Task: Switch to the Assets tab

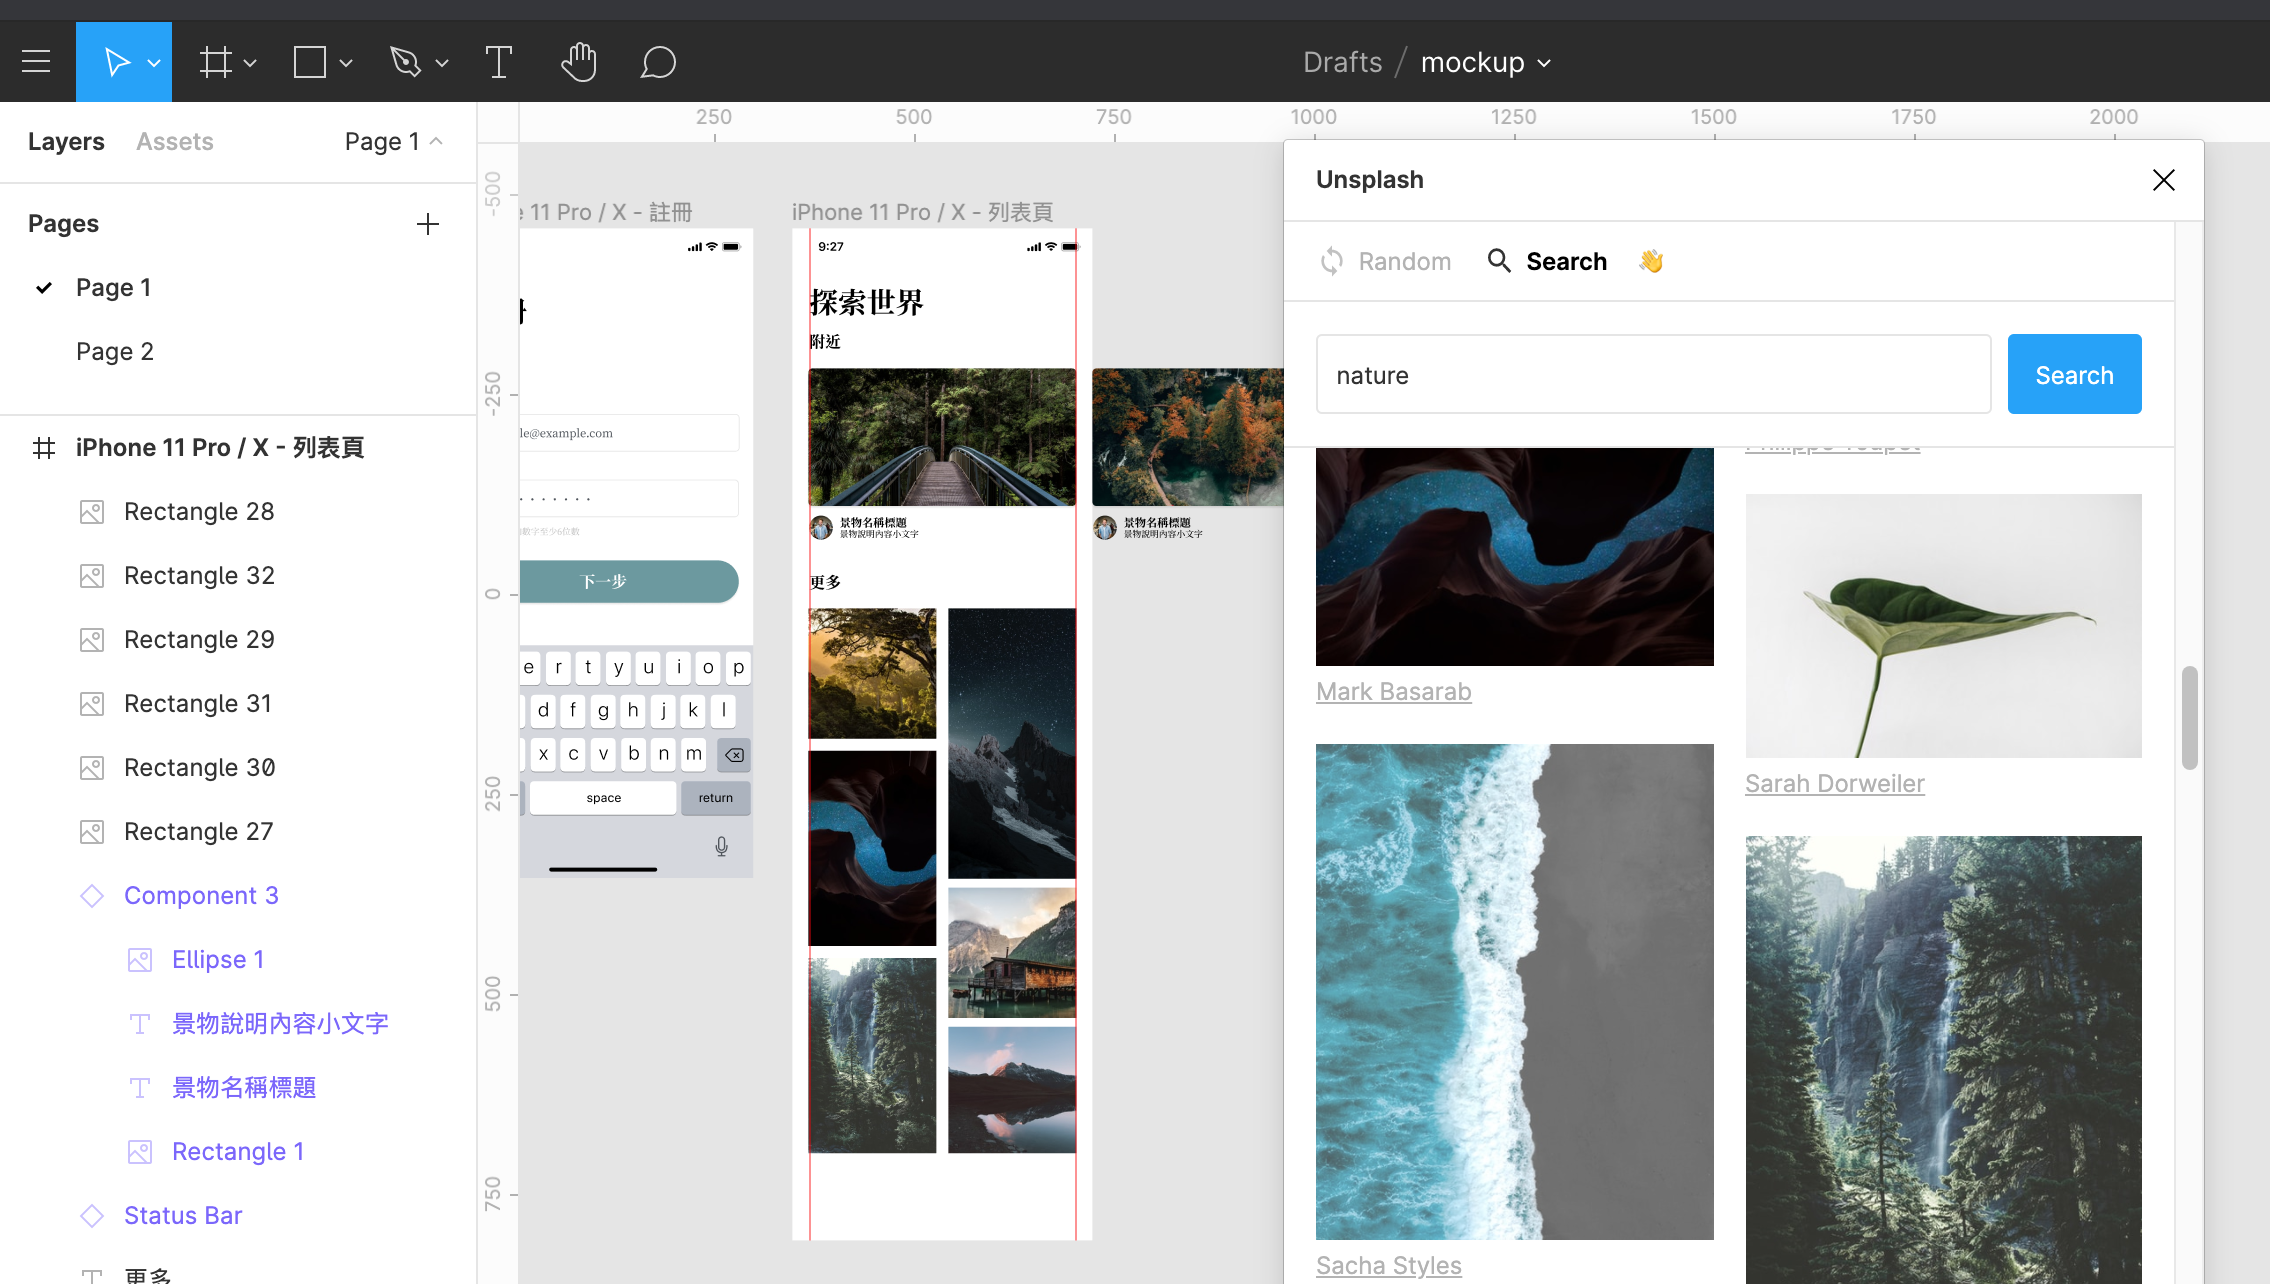Action: tap(175, 142)
